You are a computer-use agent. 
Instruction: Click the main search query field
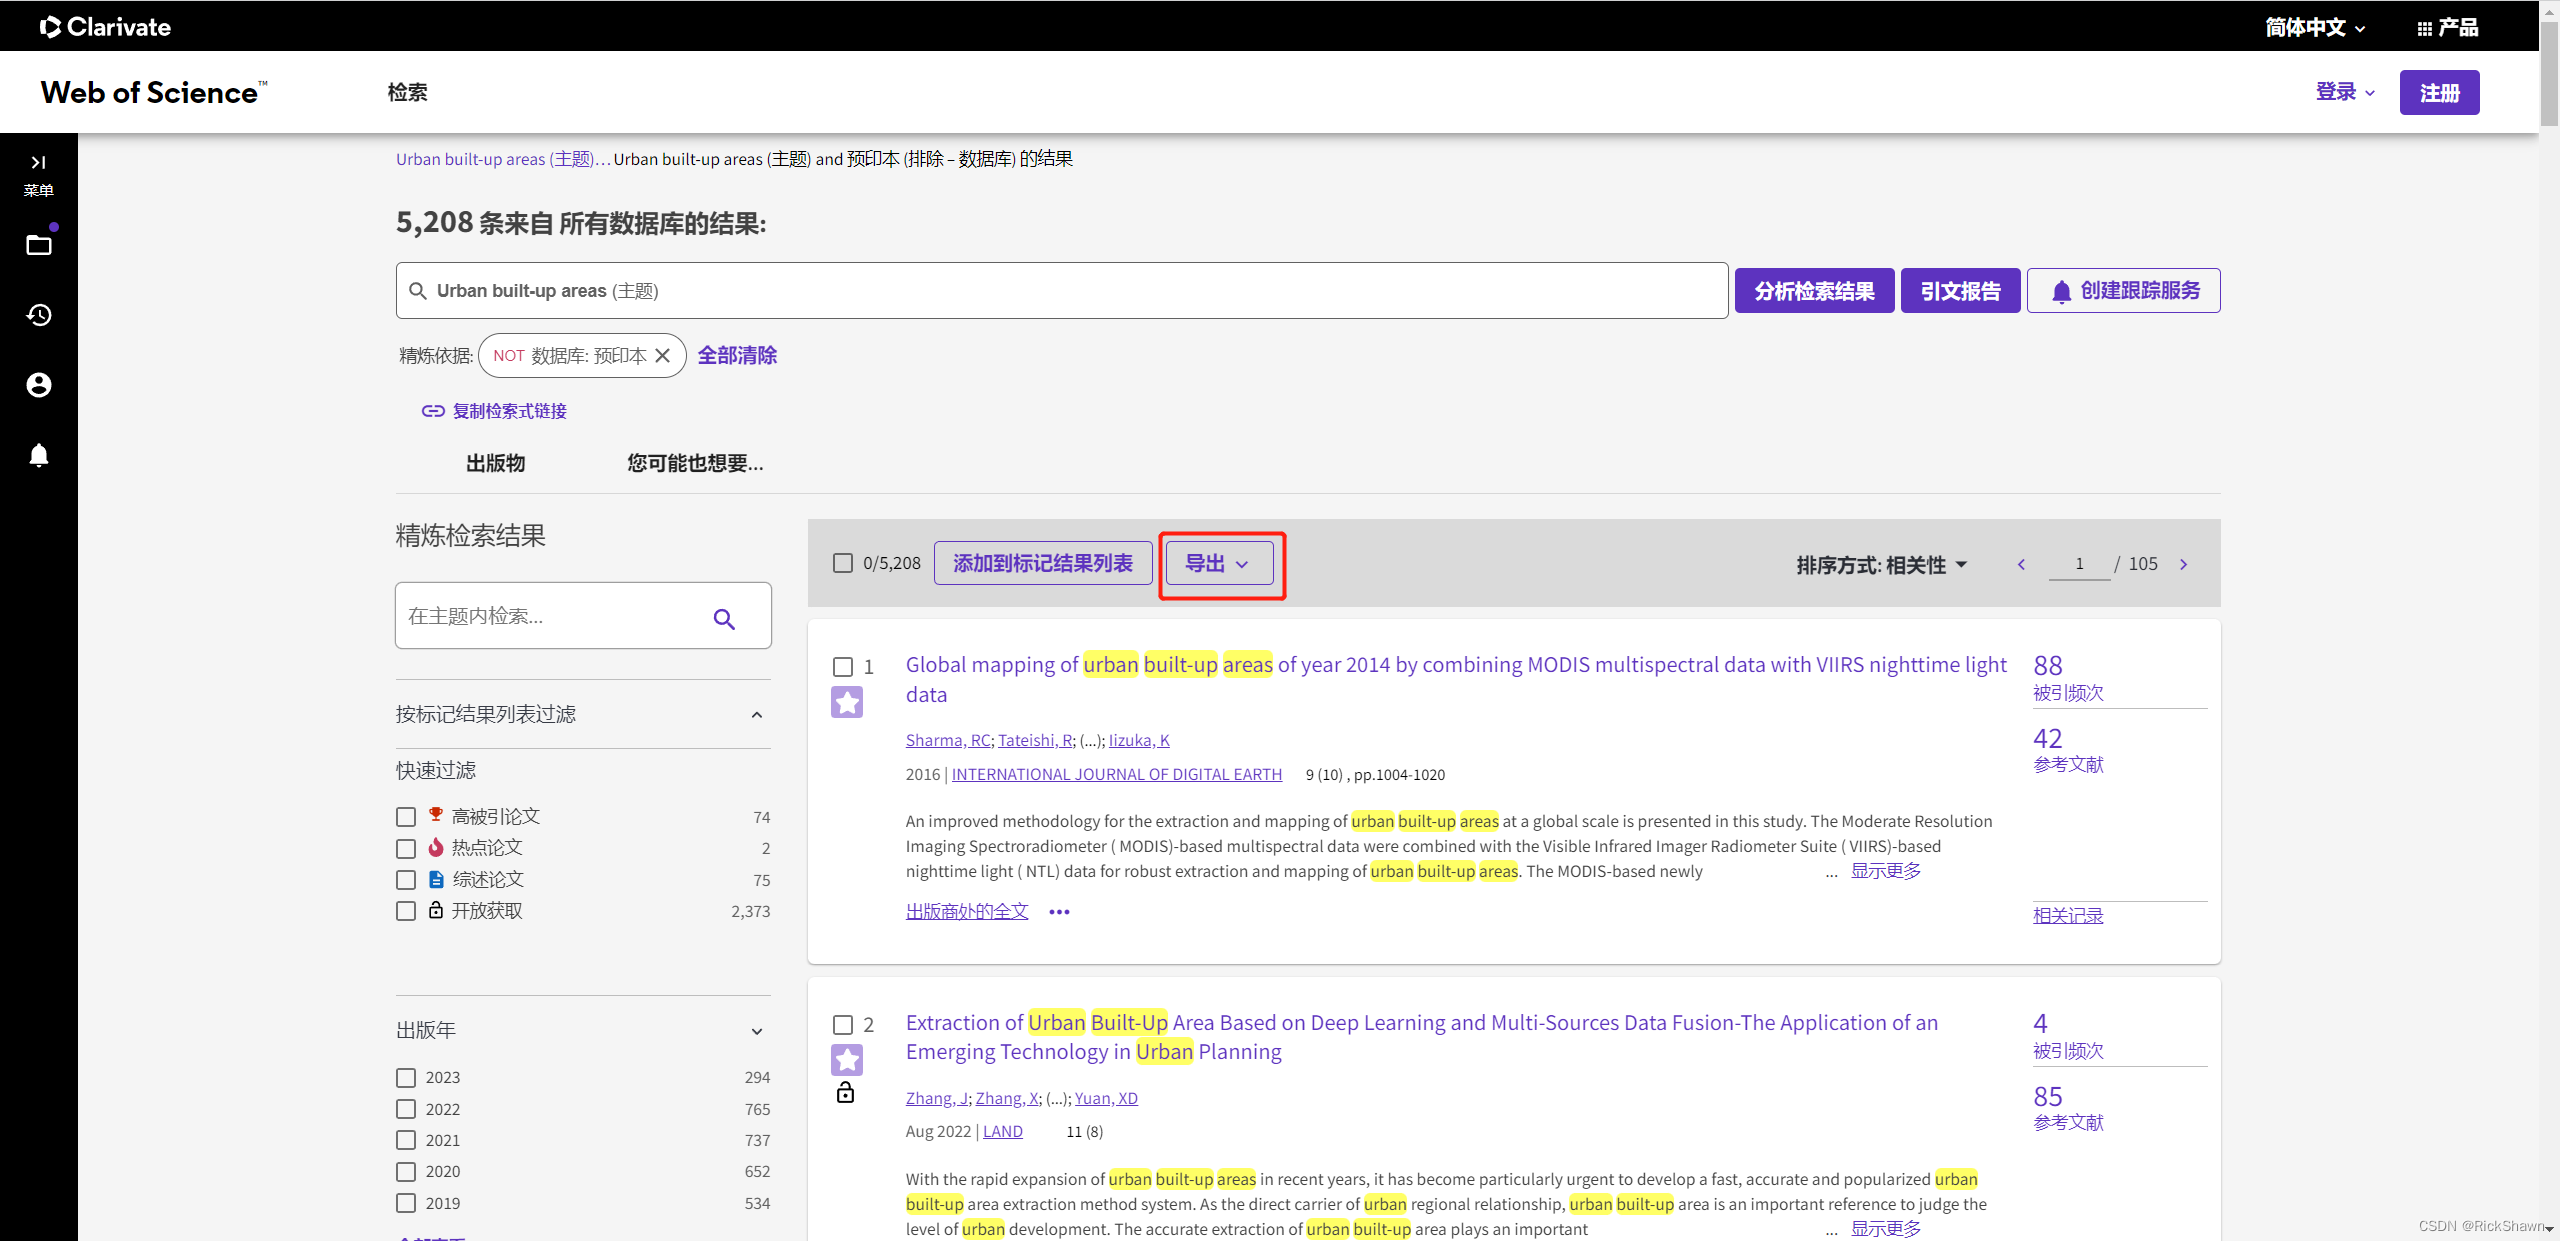click(1062, 291)
